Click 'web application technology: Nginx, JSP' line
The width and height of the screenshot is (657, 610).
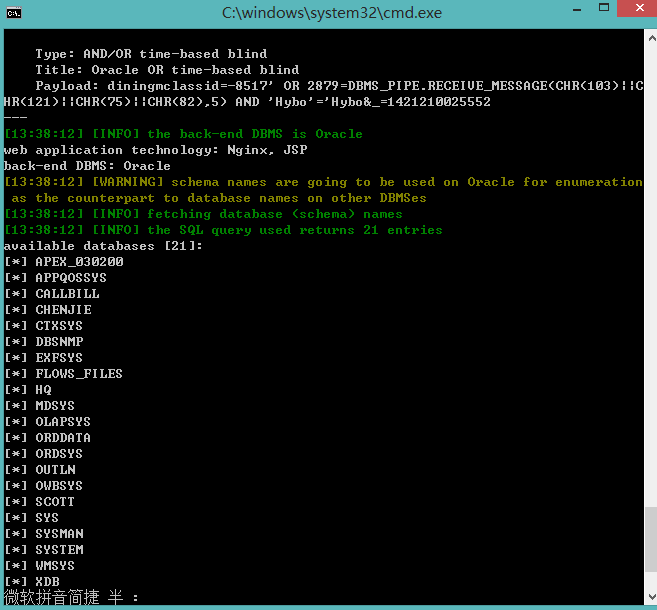pos(156,150)
